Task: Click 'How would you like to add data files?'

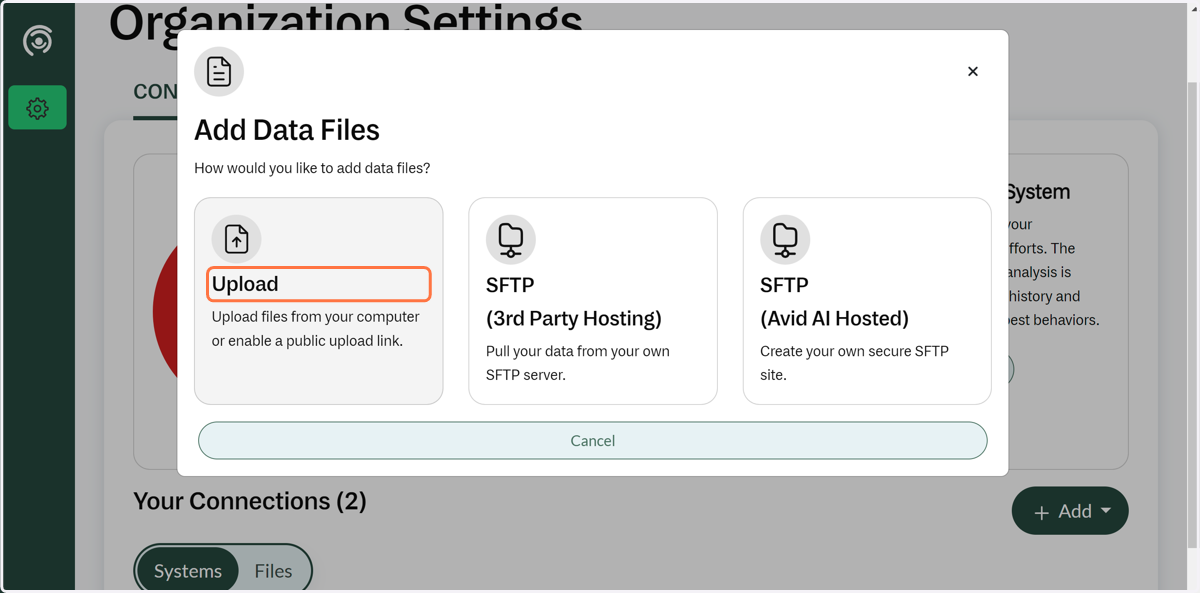Action: click(x=312, y=168)
